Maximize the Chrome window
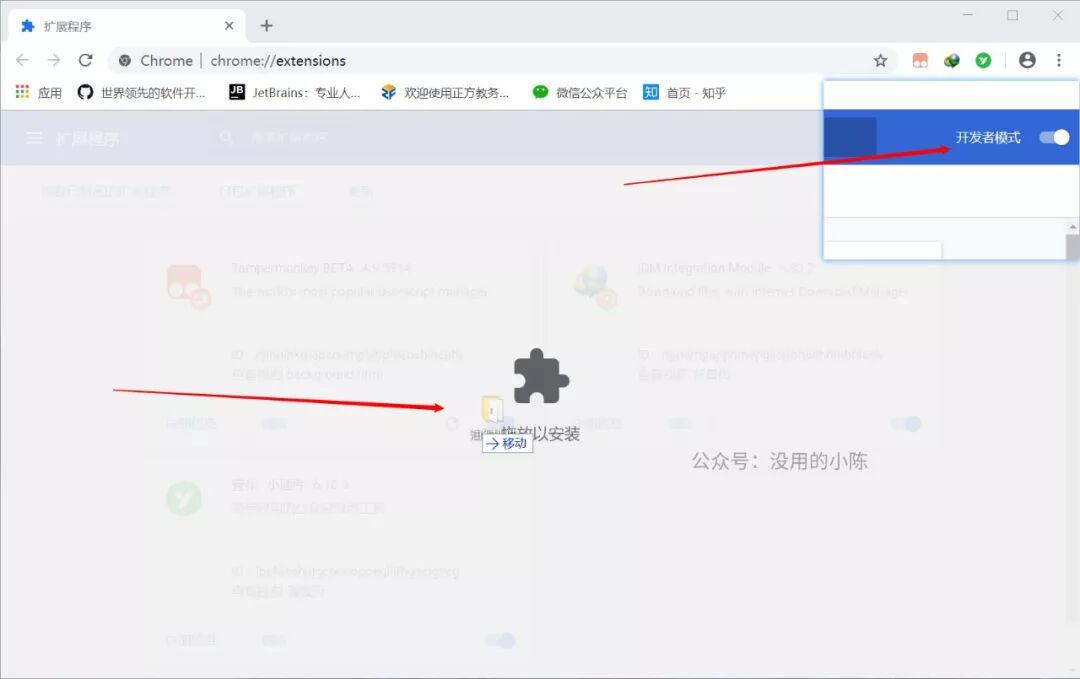This screenshot has height=679, width=1080. [x=1012, y=15]
